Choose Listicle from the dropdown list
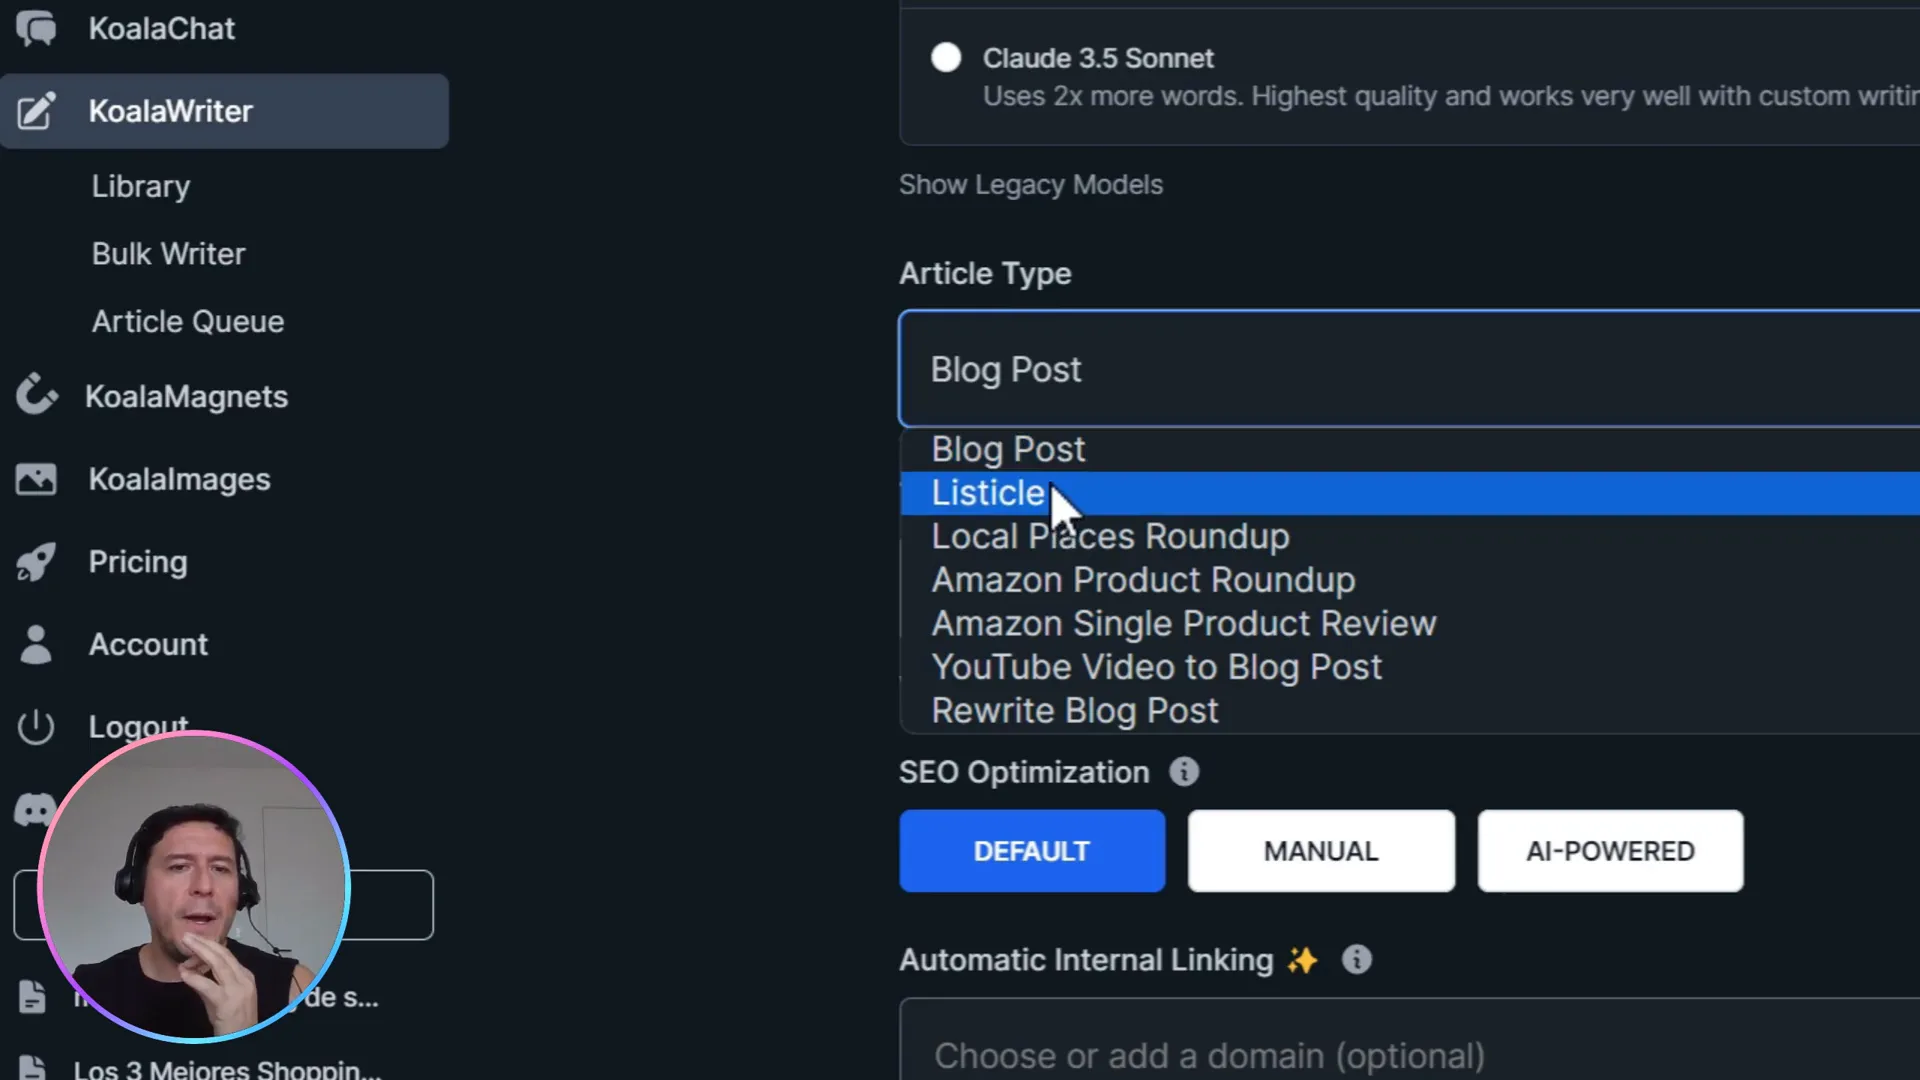Screen dimensions: 1920x1080 click(1410, 493)
